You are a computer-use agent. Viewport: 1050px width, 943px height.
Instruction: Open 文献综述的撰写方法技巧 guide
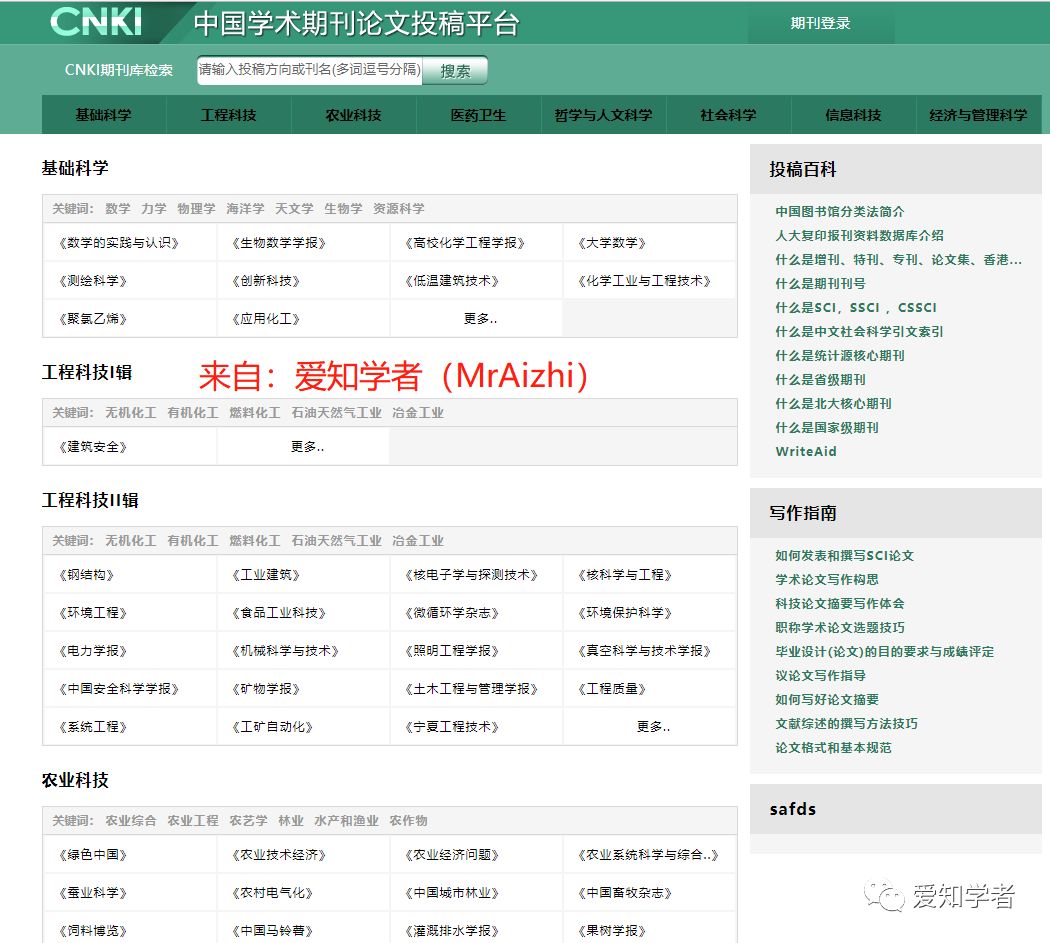click(846, 724)
